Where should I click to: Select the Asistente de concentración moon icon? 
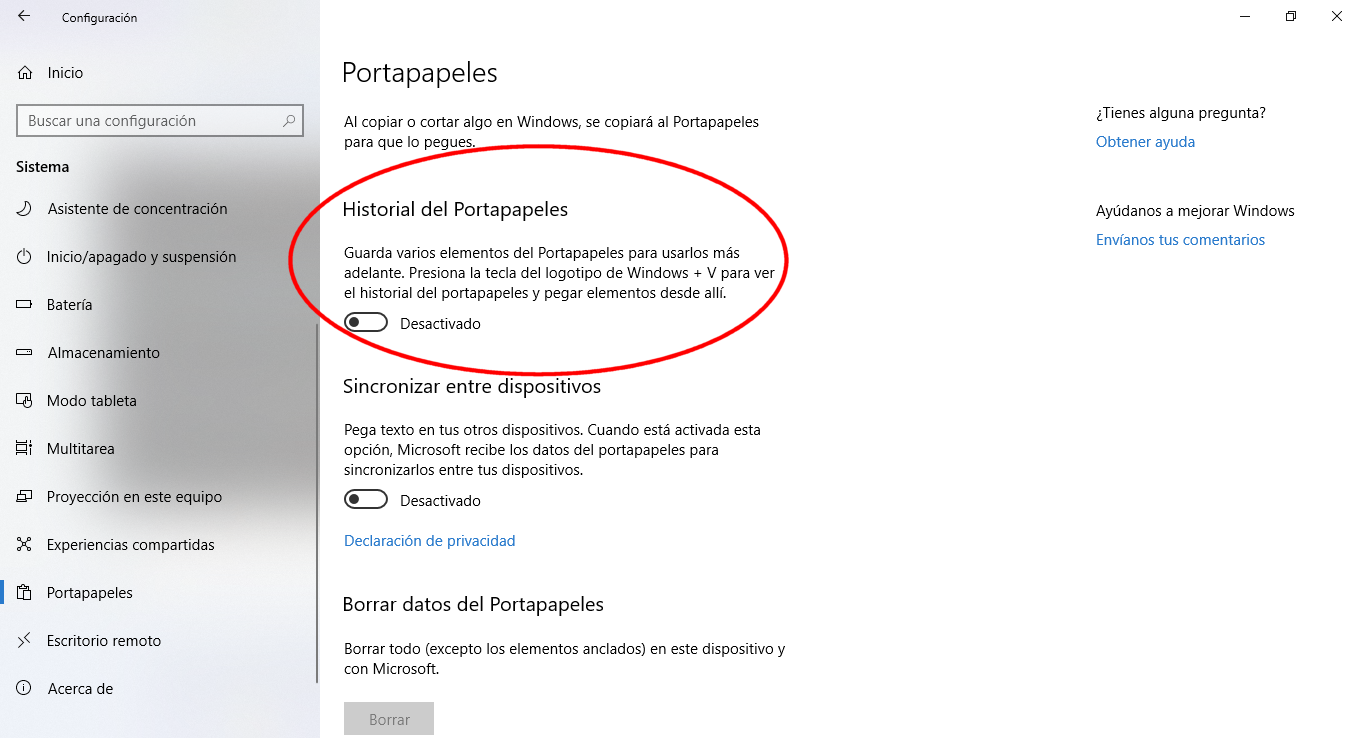click(25, 209)
